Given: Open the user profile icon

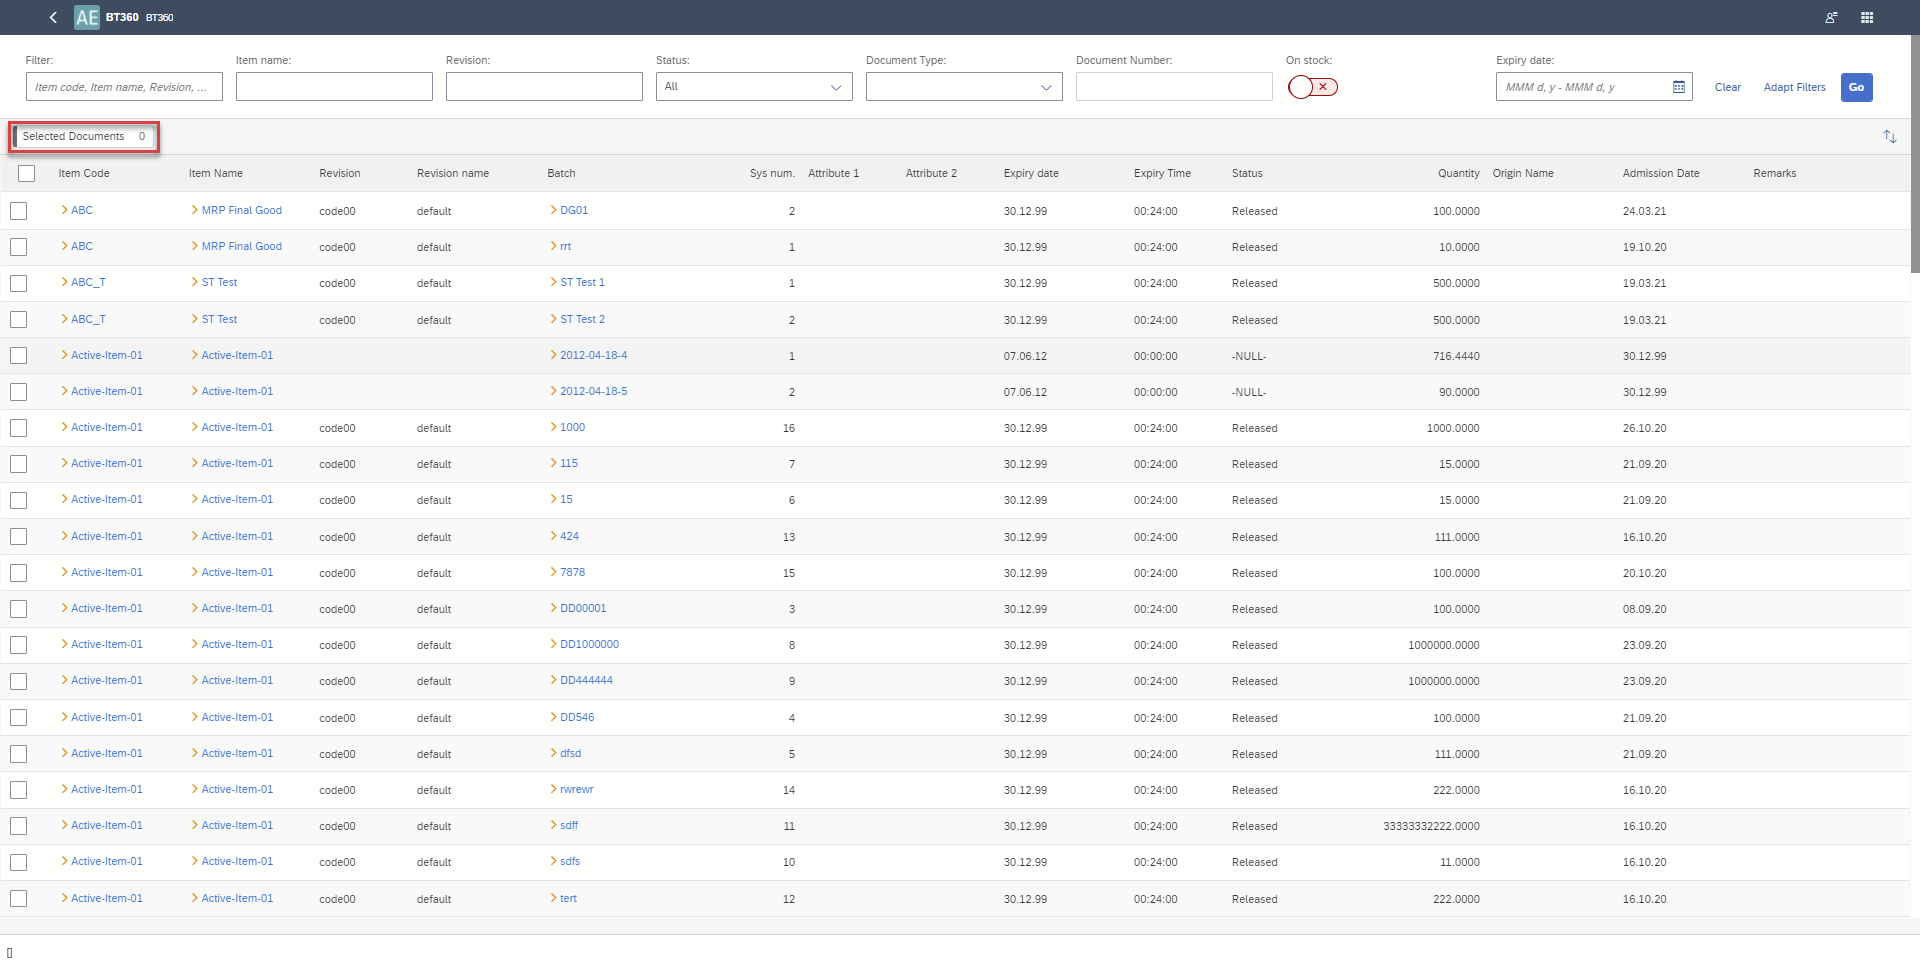Looking at the screenshot, I should coord(1831,17).
